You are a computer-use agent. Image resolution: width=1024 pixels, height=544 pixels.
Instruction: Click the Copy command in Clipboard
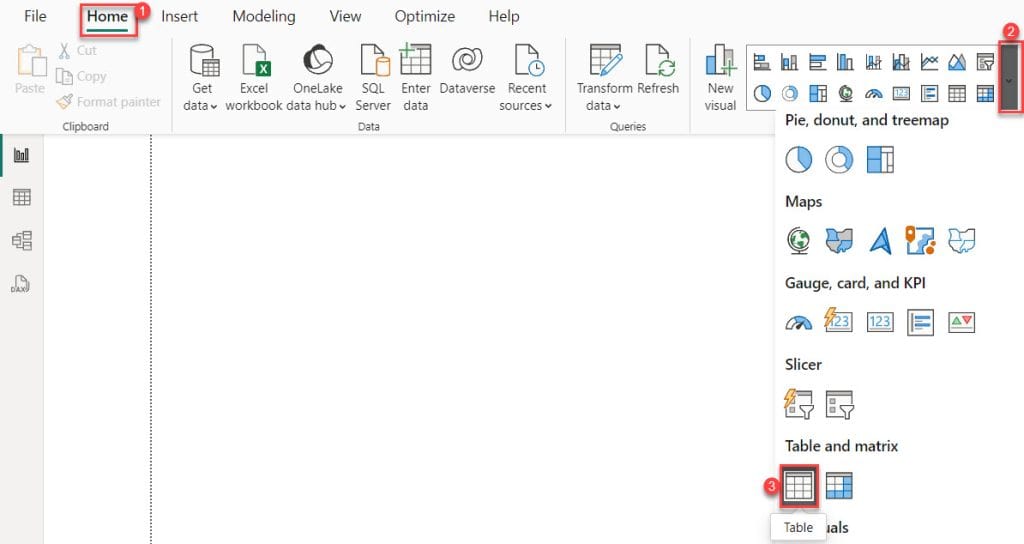[x=81, y=76]
